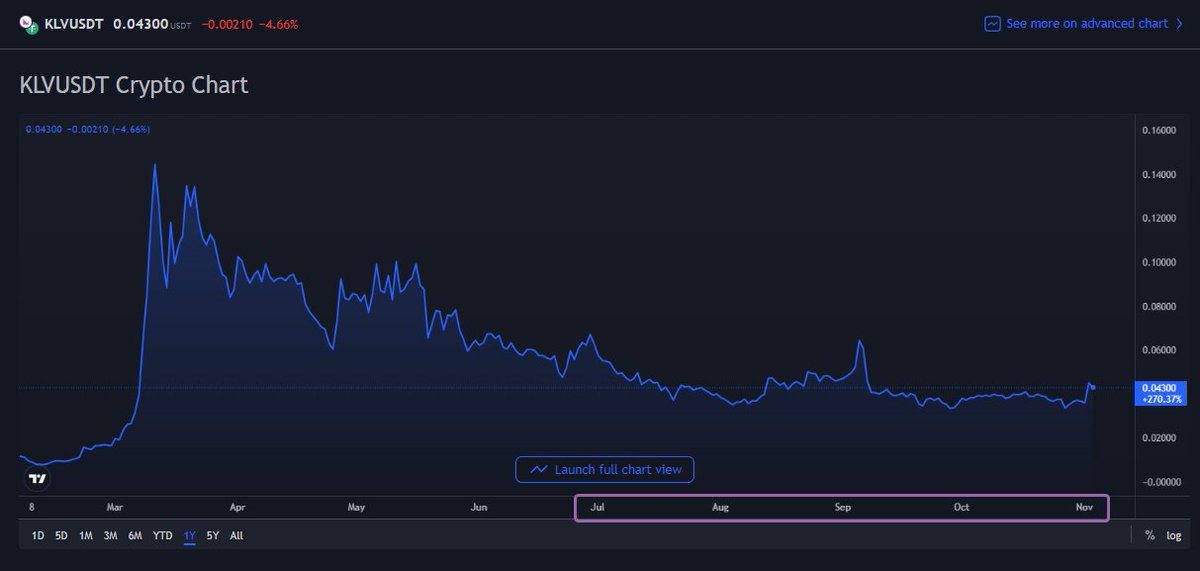
Task: Select the 5Y time range
Action: [x=212, y=536]
